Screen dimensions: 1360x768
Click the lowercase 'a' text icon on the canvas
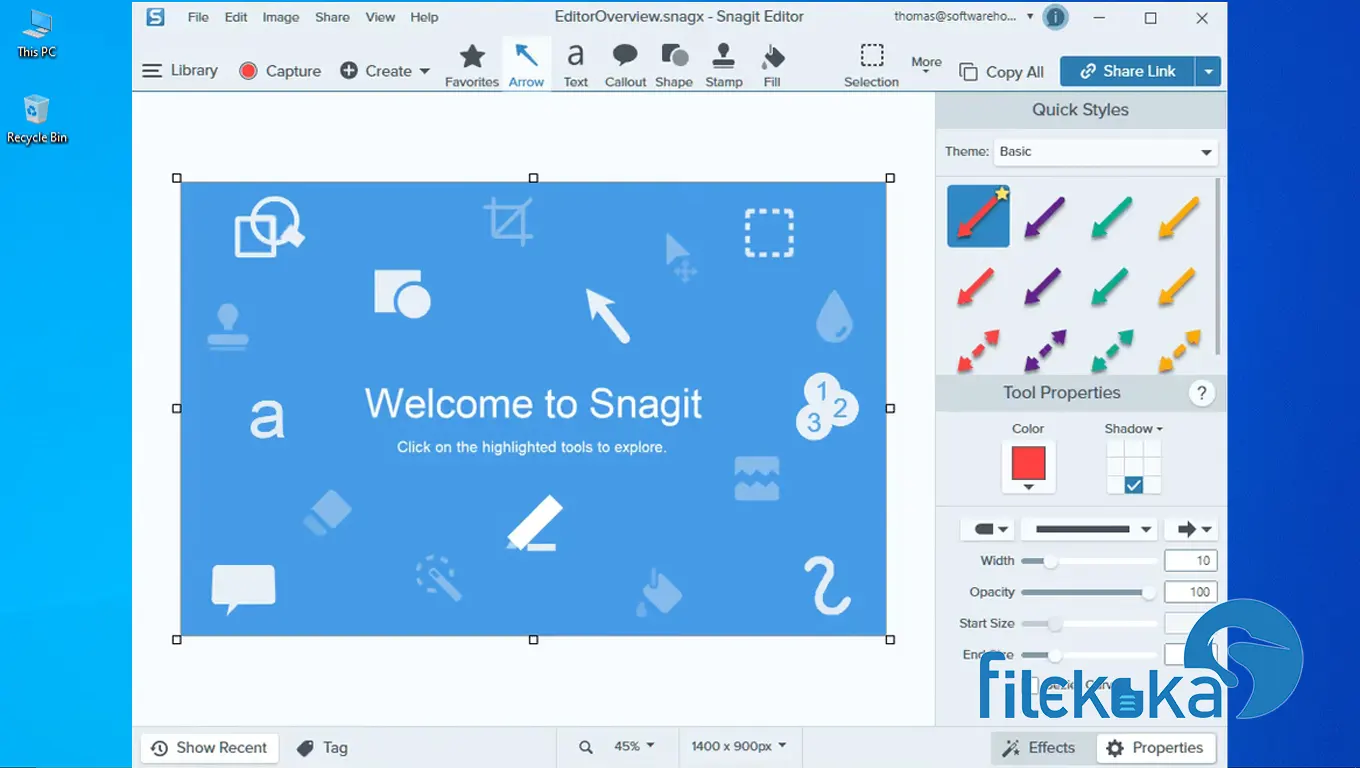click(266, 418)
